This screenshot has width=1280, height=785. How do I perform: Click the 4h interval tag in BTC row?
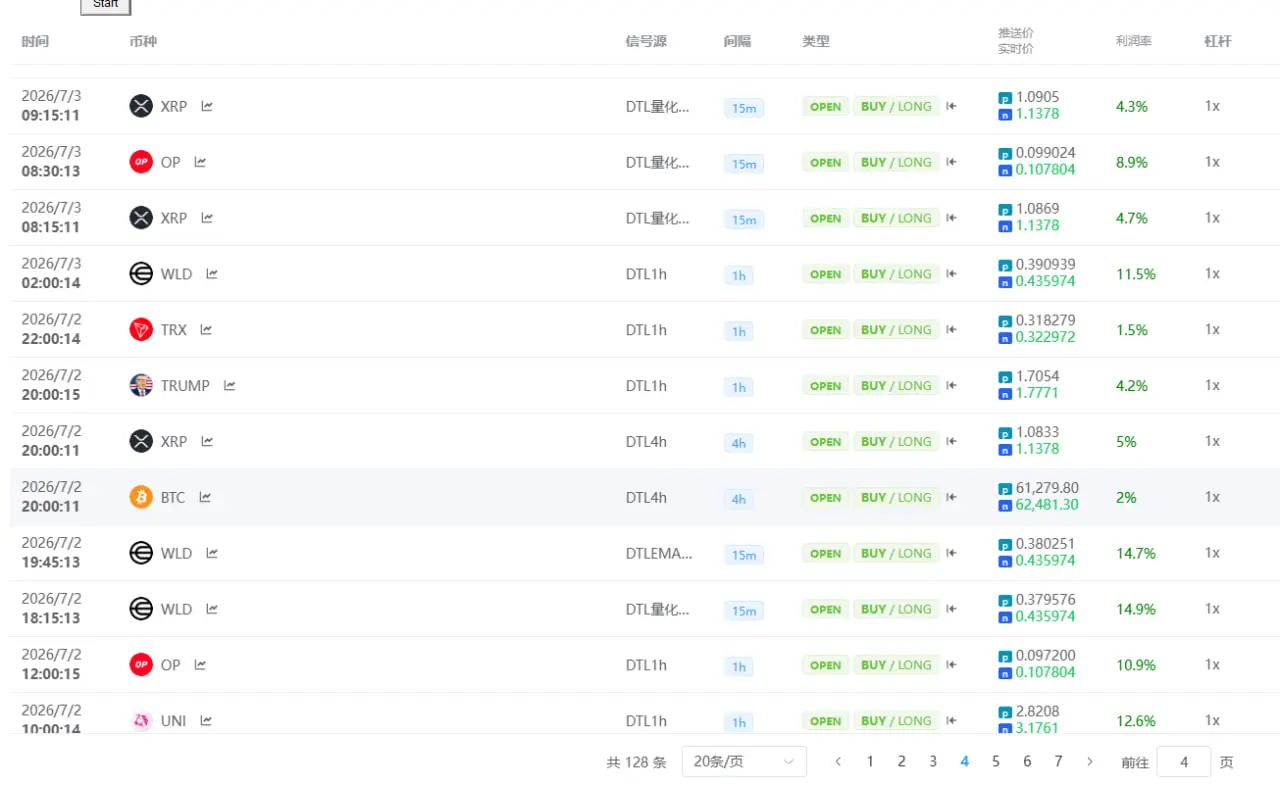point(738,499)
